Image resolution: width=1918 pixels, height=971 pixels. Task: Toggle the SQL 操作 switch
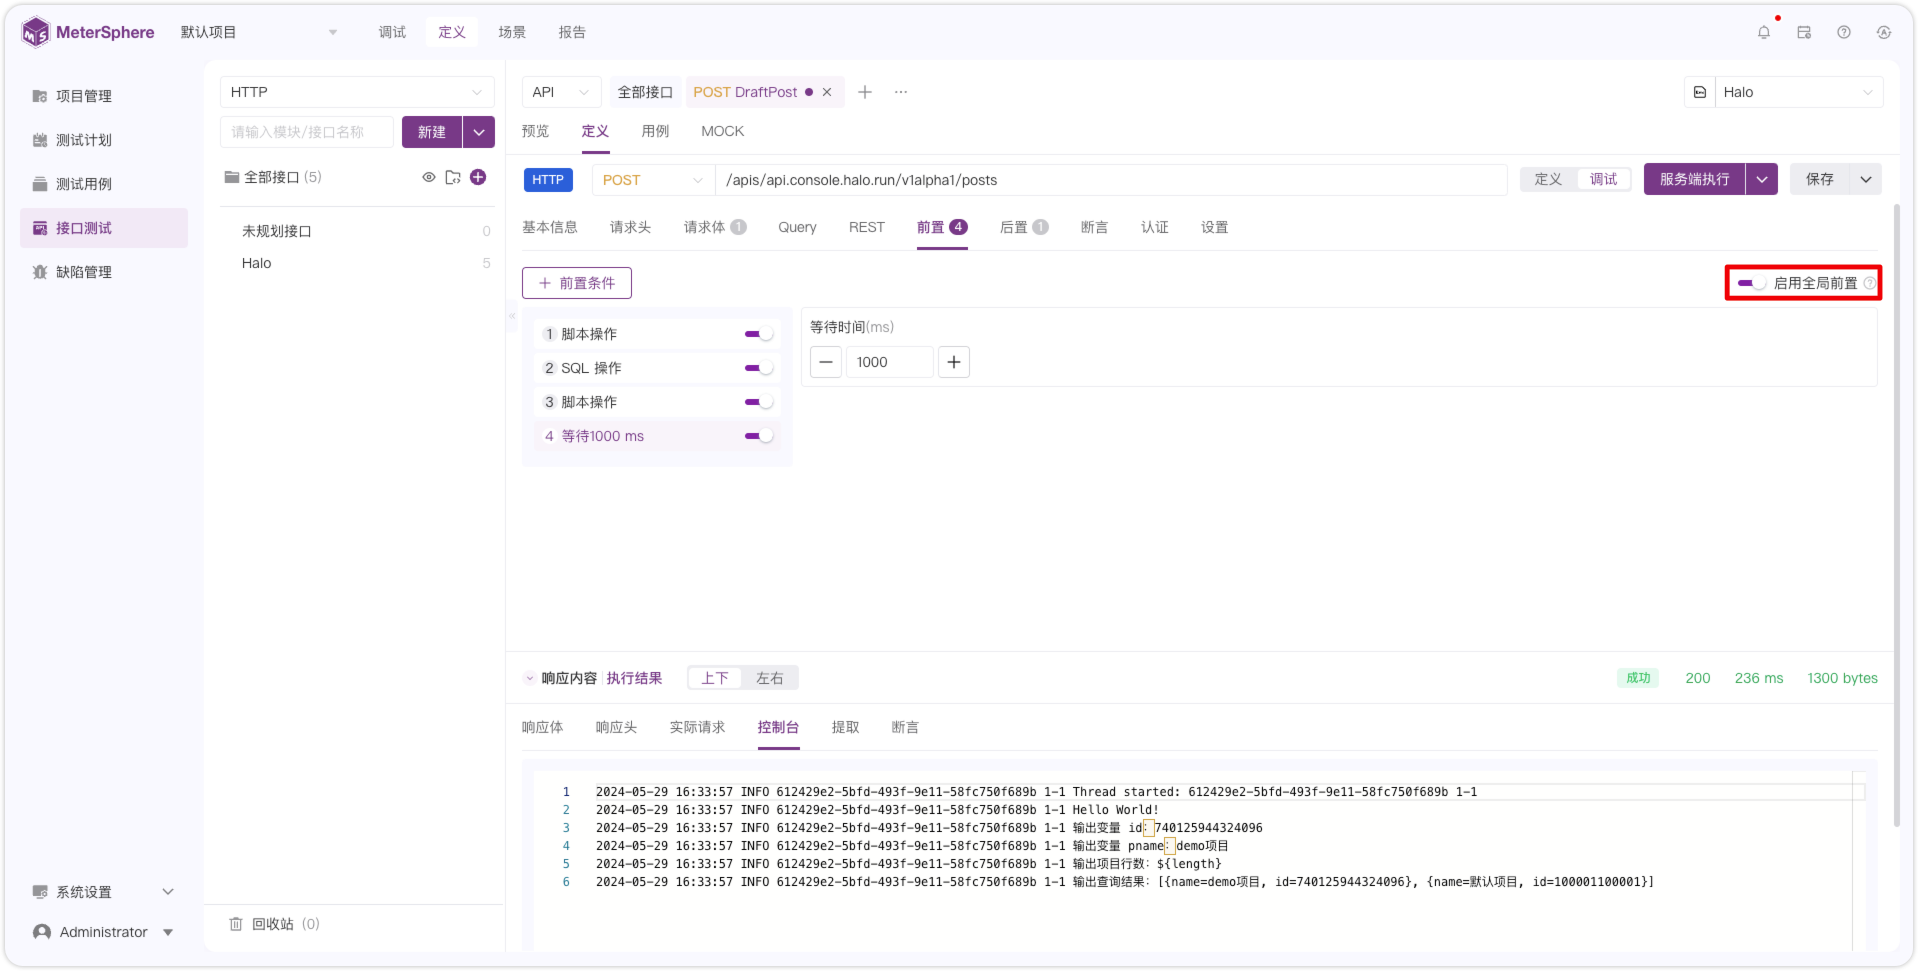[x=759, y=368]
